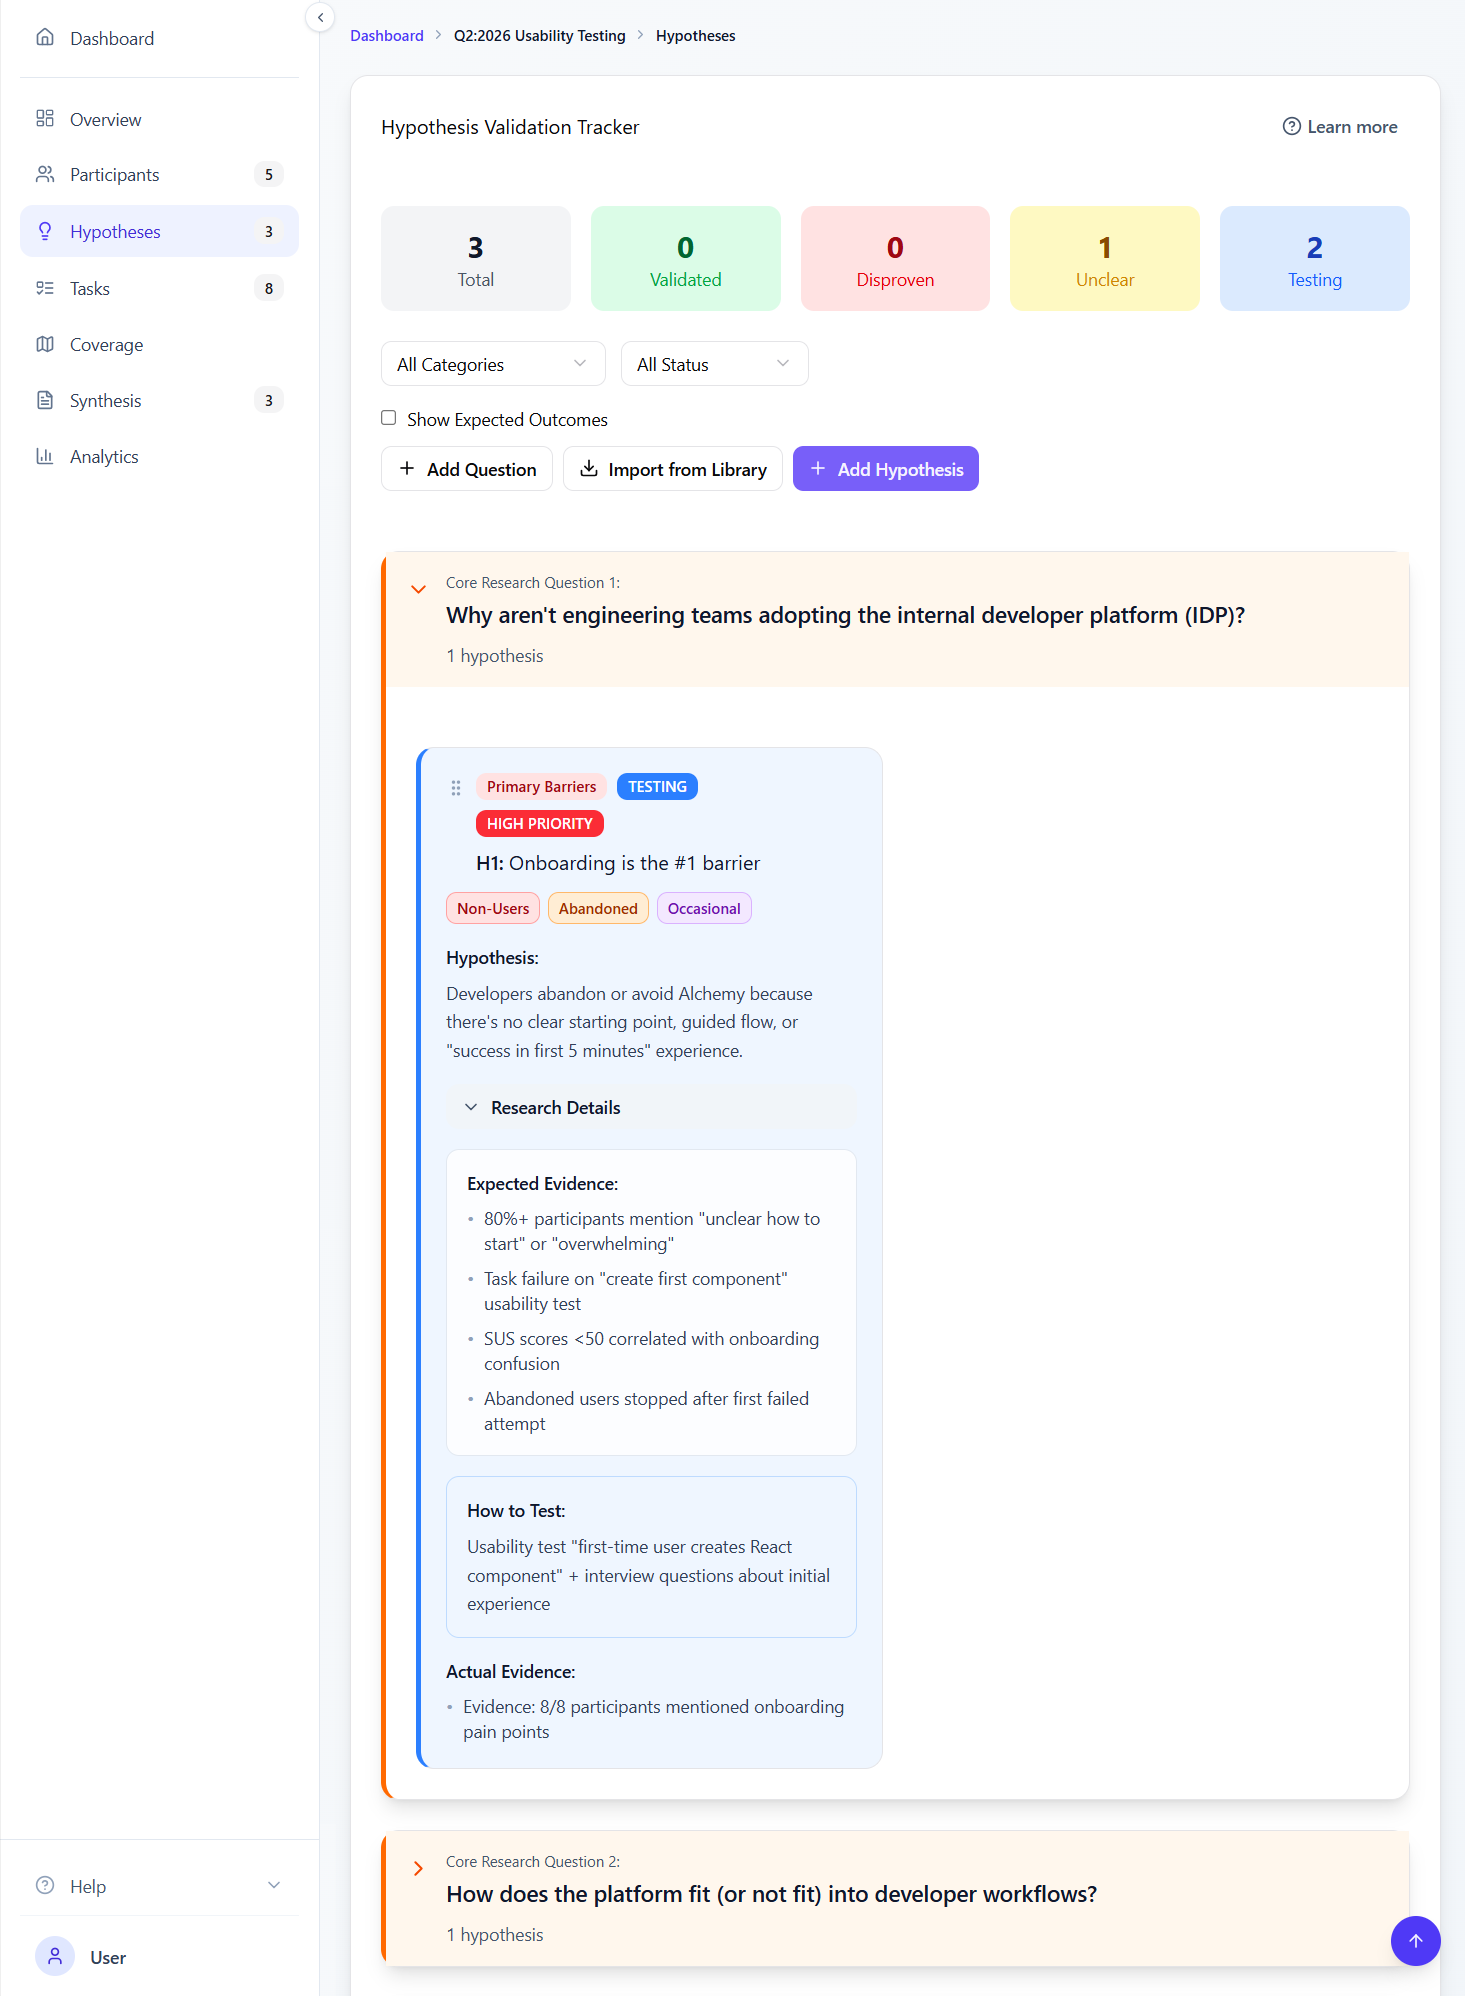Click the scroll-to-top arrow button
Image resolution: width=1465 pixels, height=1996 pixels.
1415,1941
